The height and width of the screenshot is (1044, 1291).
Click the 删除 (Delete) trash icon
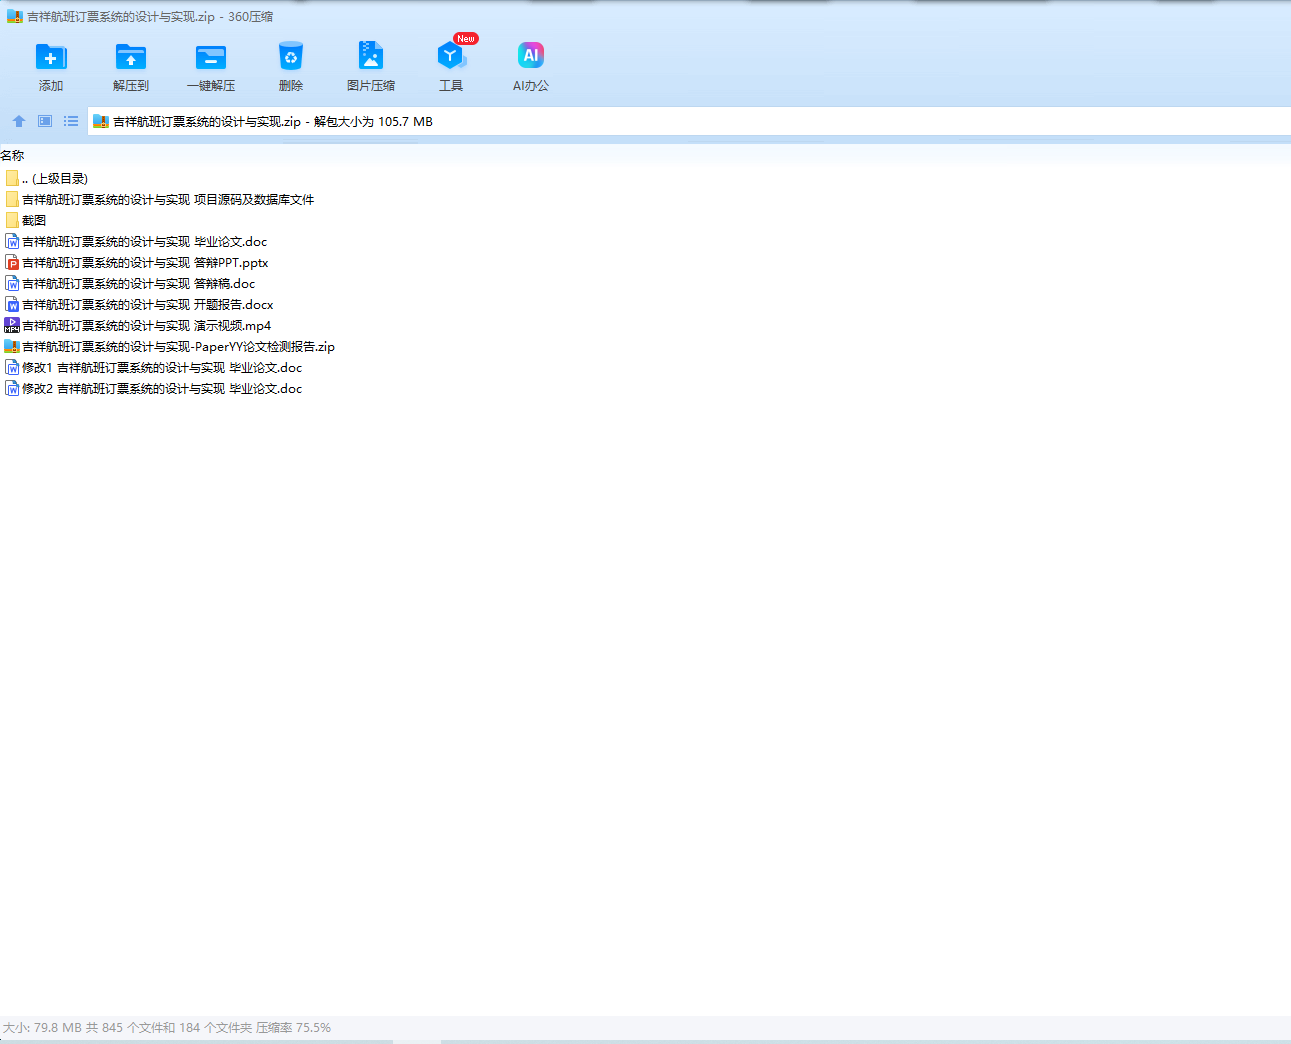291,57
